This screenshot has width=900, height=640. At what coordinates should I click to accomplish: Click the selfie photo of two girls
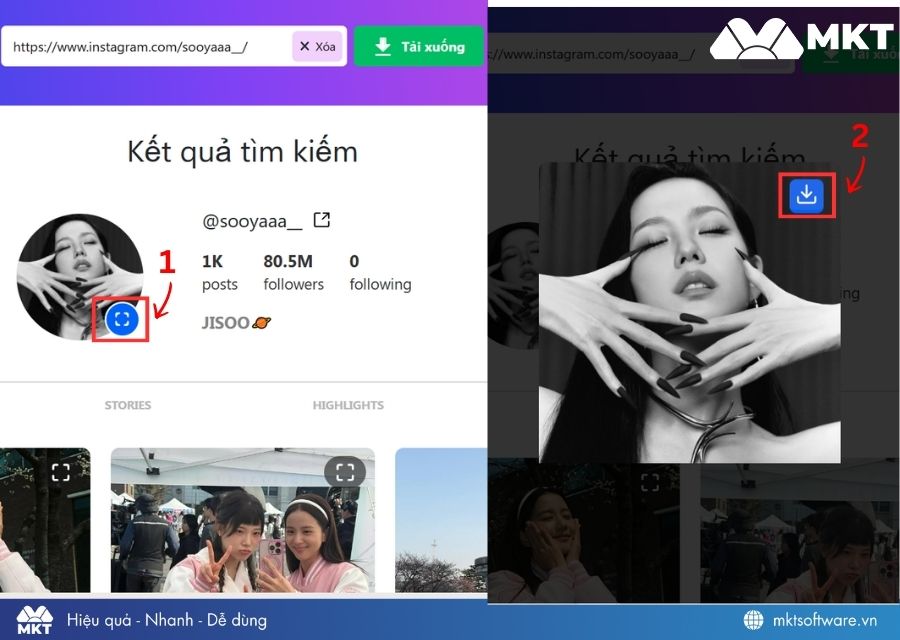[x=243, y=525]
